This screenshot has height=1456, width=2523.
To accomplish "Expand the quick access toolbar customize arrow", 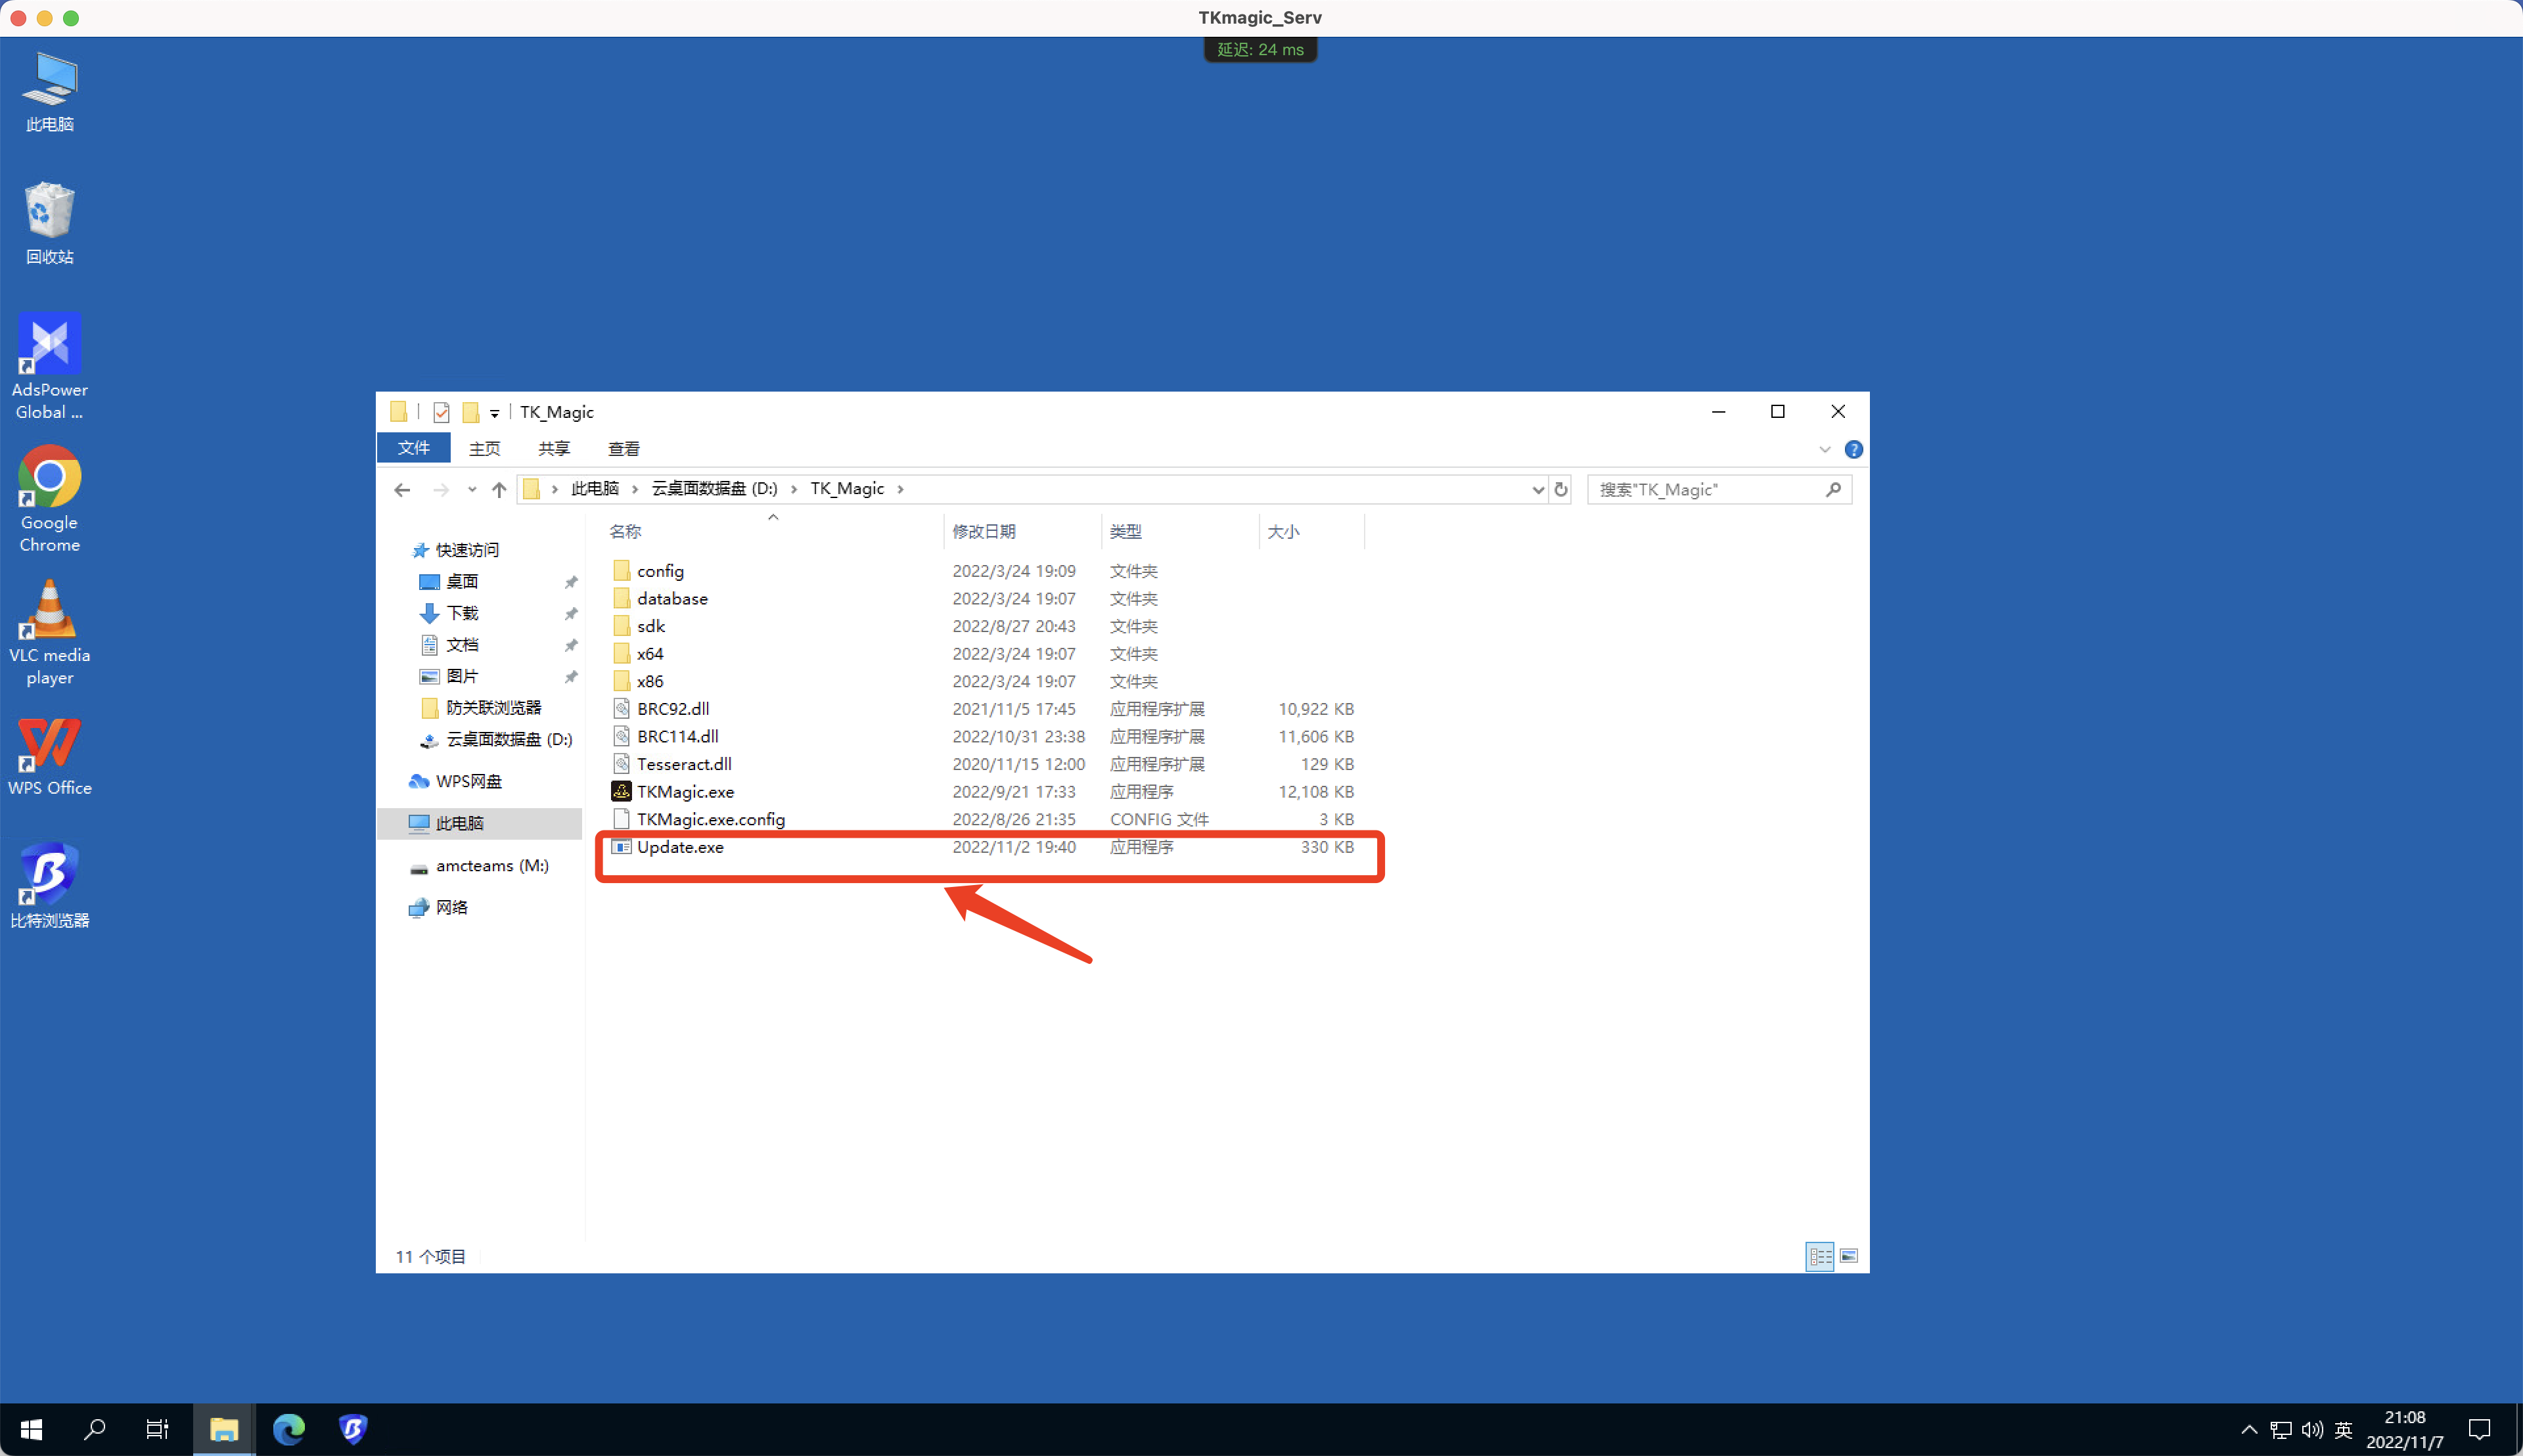I will click(494, 412).
